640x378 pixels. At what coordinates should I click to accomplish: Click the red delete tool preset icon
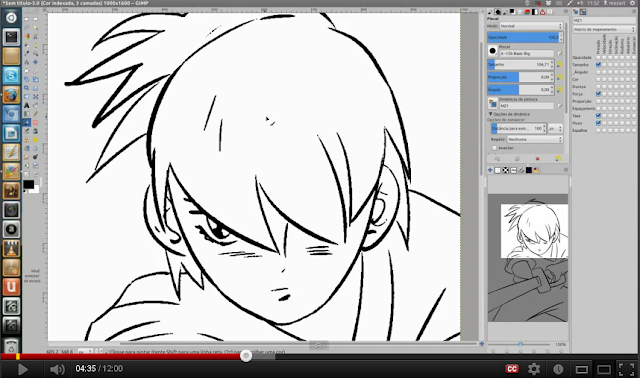click(537, 159)
